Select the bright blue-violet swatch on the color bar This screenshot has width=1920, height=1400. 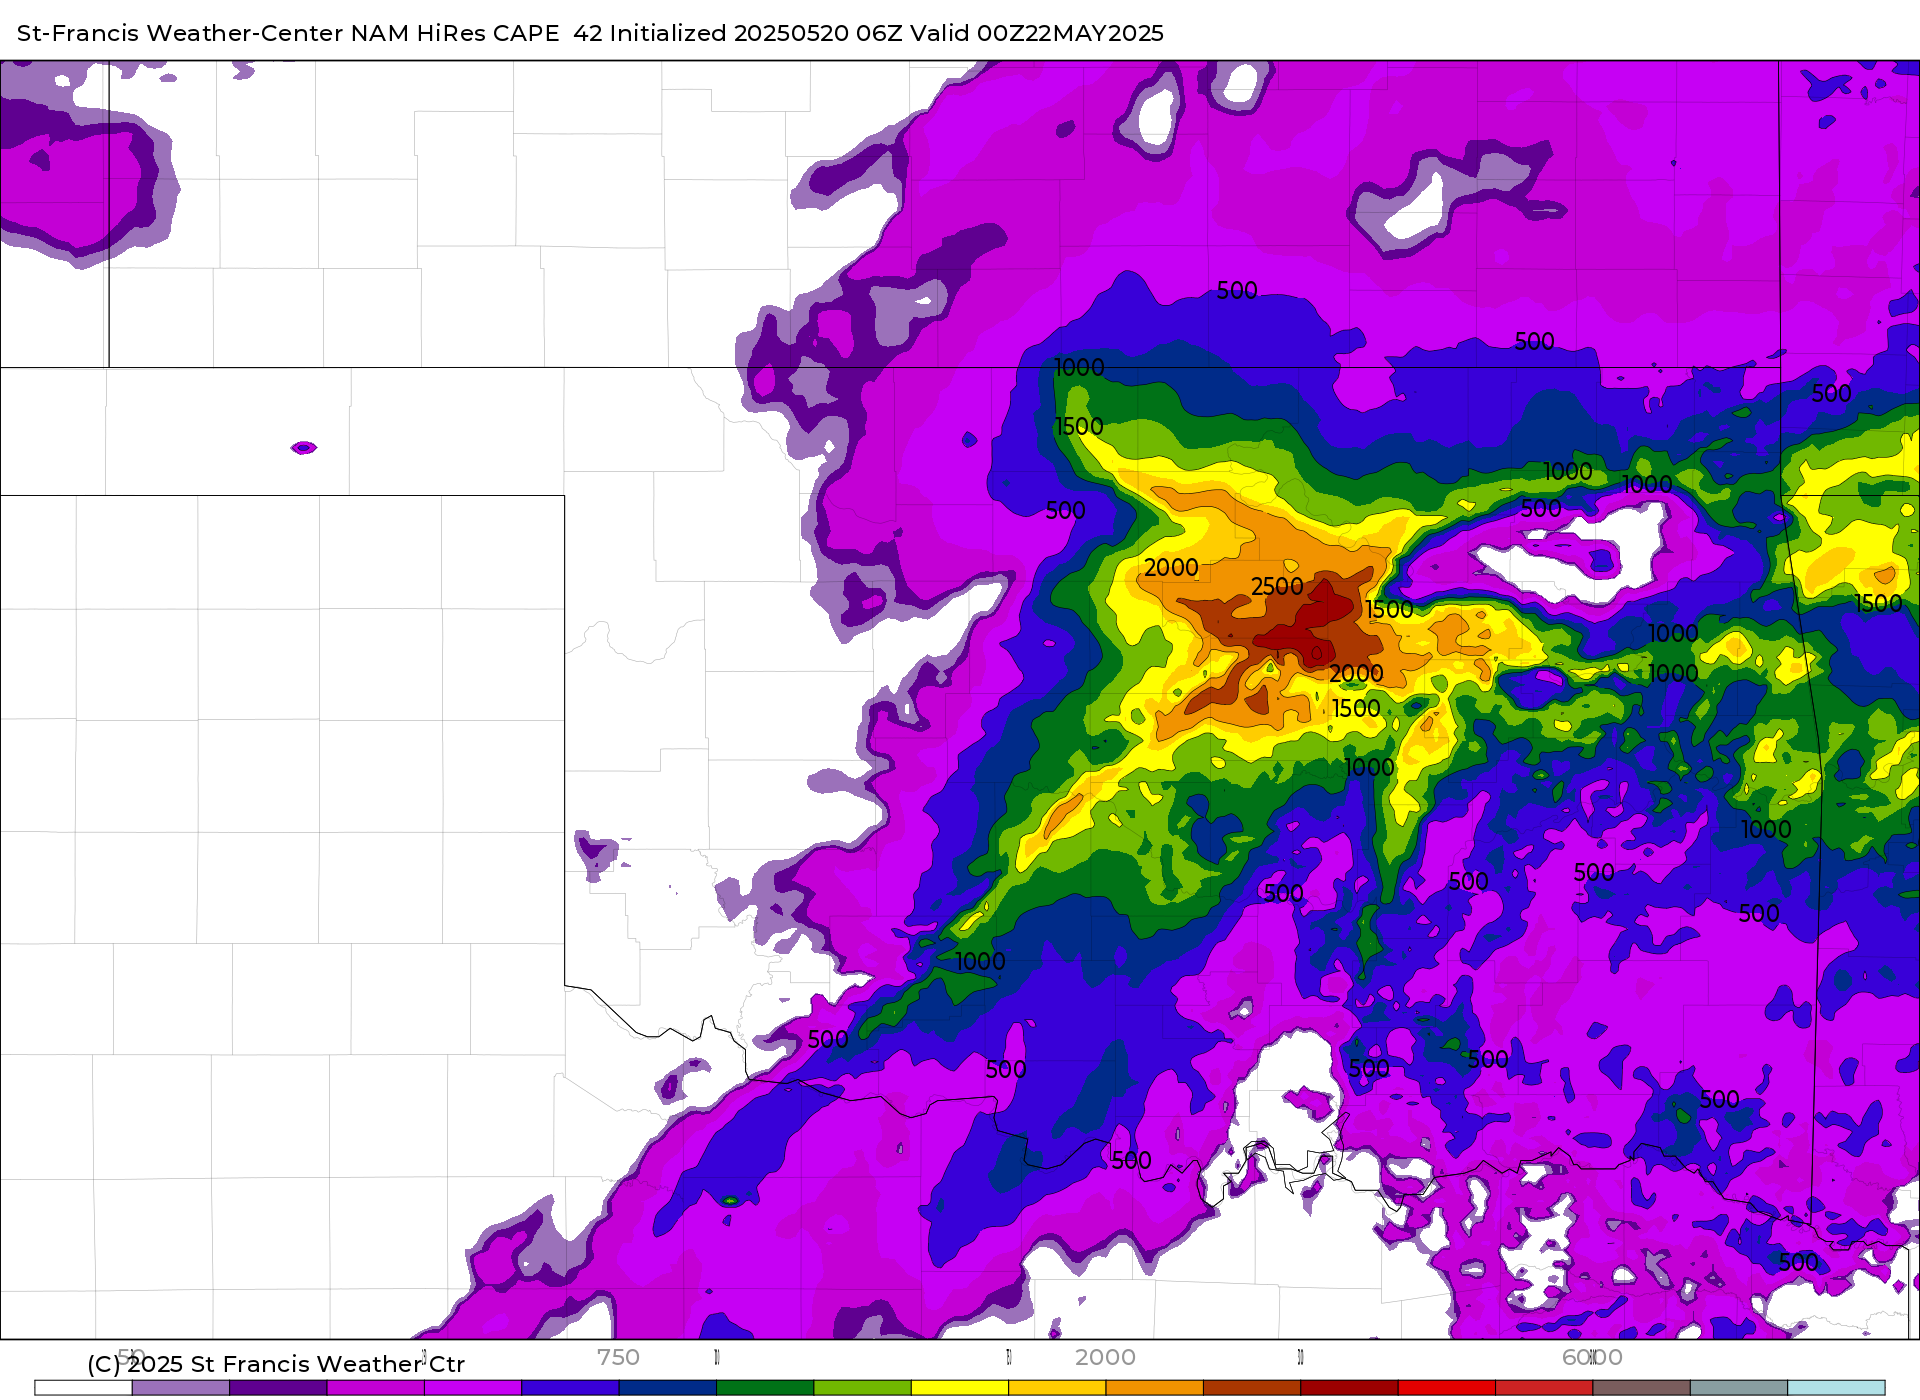click(570, 1388)
